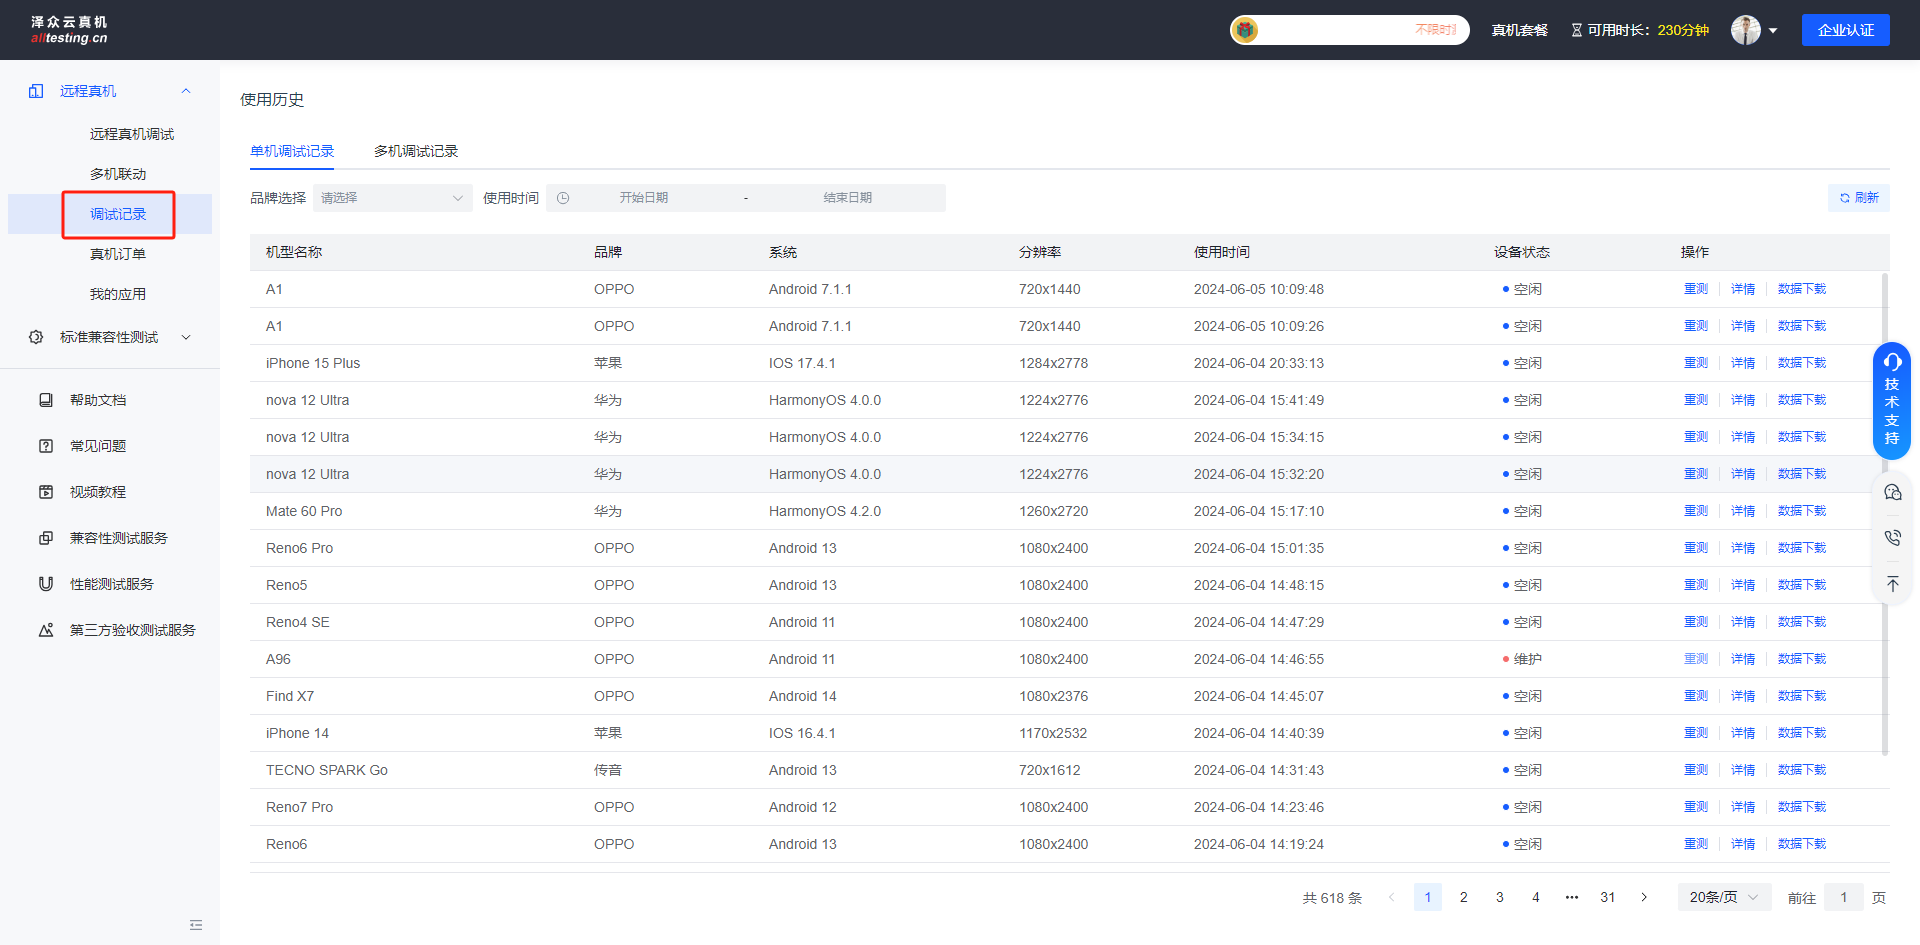Click the 视频教程 icon in sidebar
This screenshot has height=945, width=1920.
pyautogui.click(x=46, y=492)
